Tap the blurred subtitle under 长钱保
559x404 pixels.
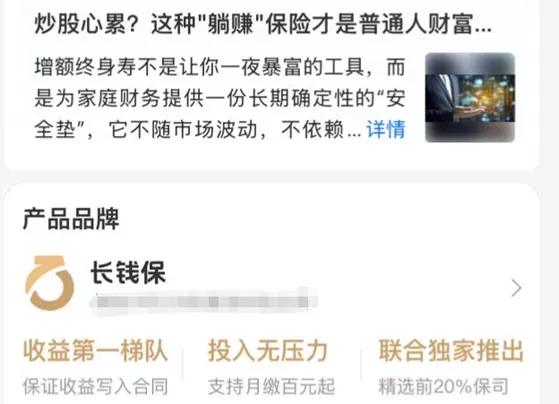tap(203, 302)
